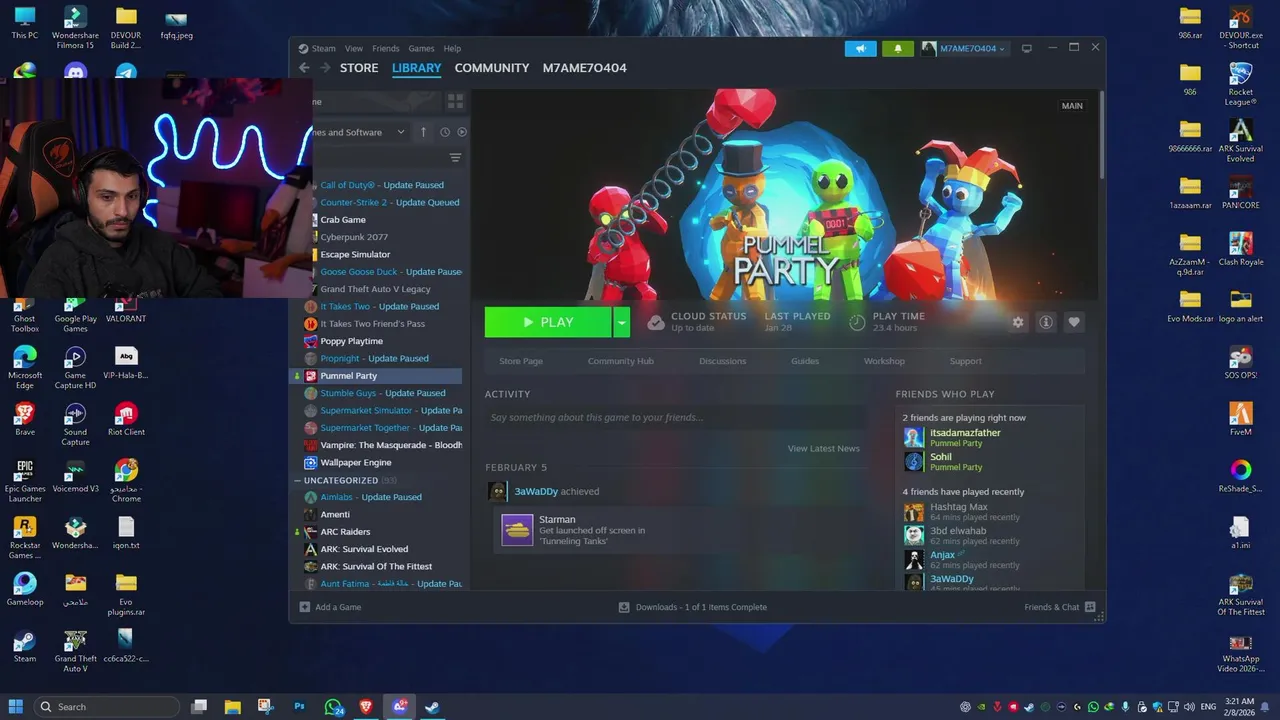1280x720 pixels.
Task: Click the Steam forward navigation arrow
Action: [325, 68]
